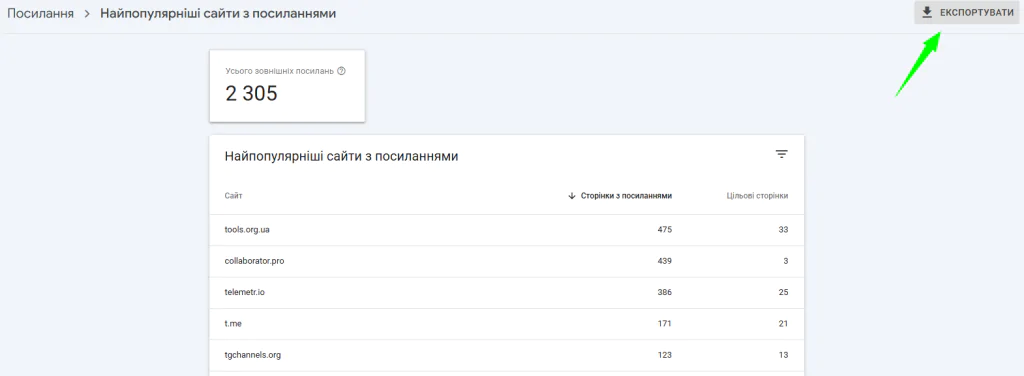Screen dimensions: 1024x376
Task: Click target pages value 33
Action: [783, 230]
